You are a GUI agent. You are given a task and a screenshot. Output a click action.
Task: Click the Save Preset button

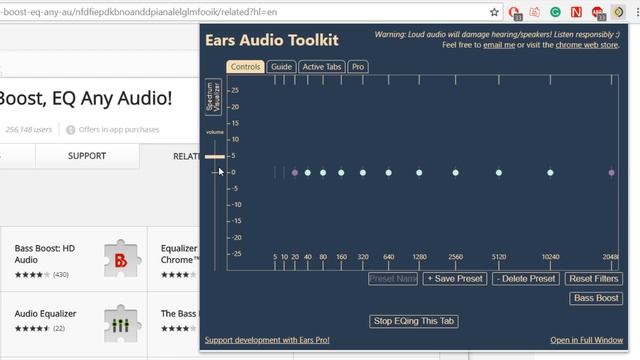click(455, 279)
